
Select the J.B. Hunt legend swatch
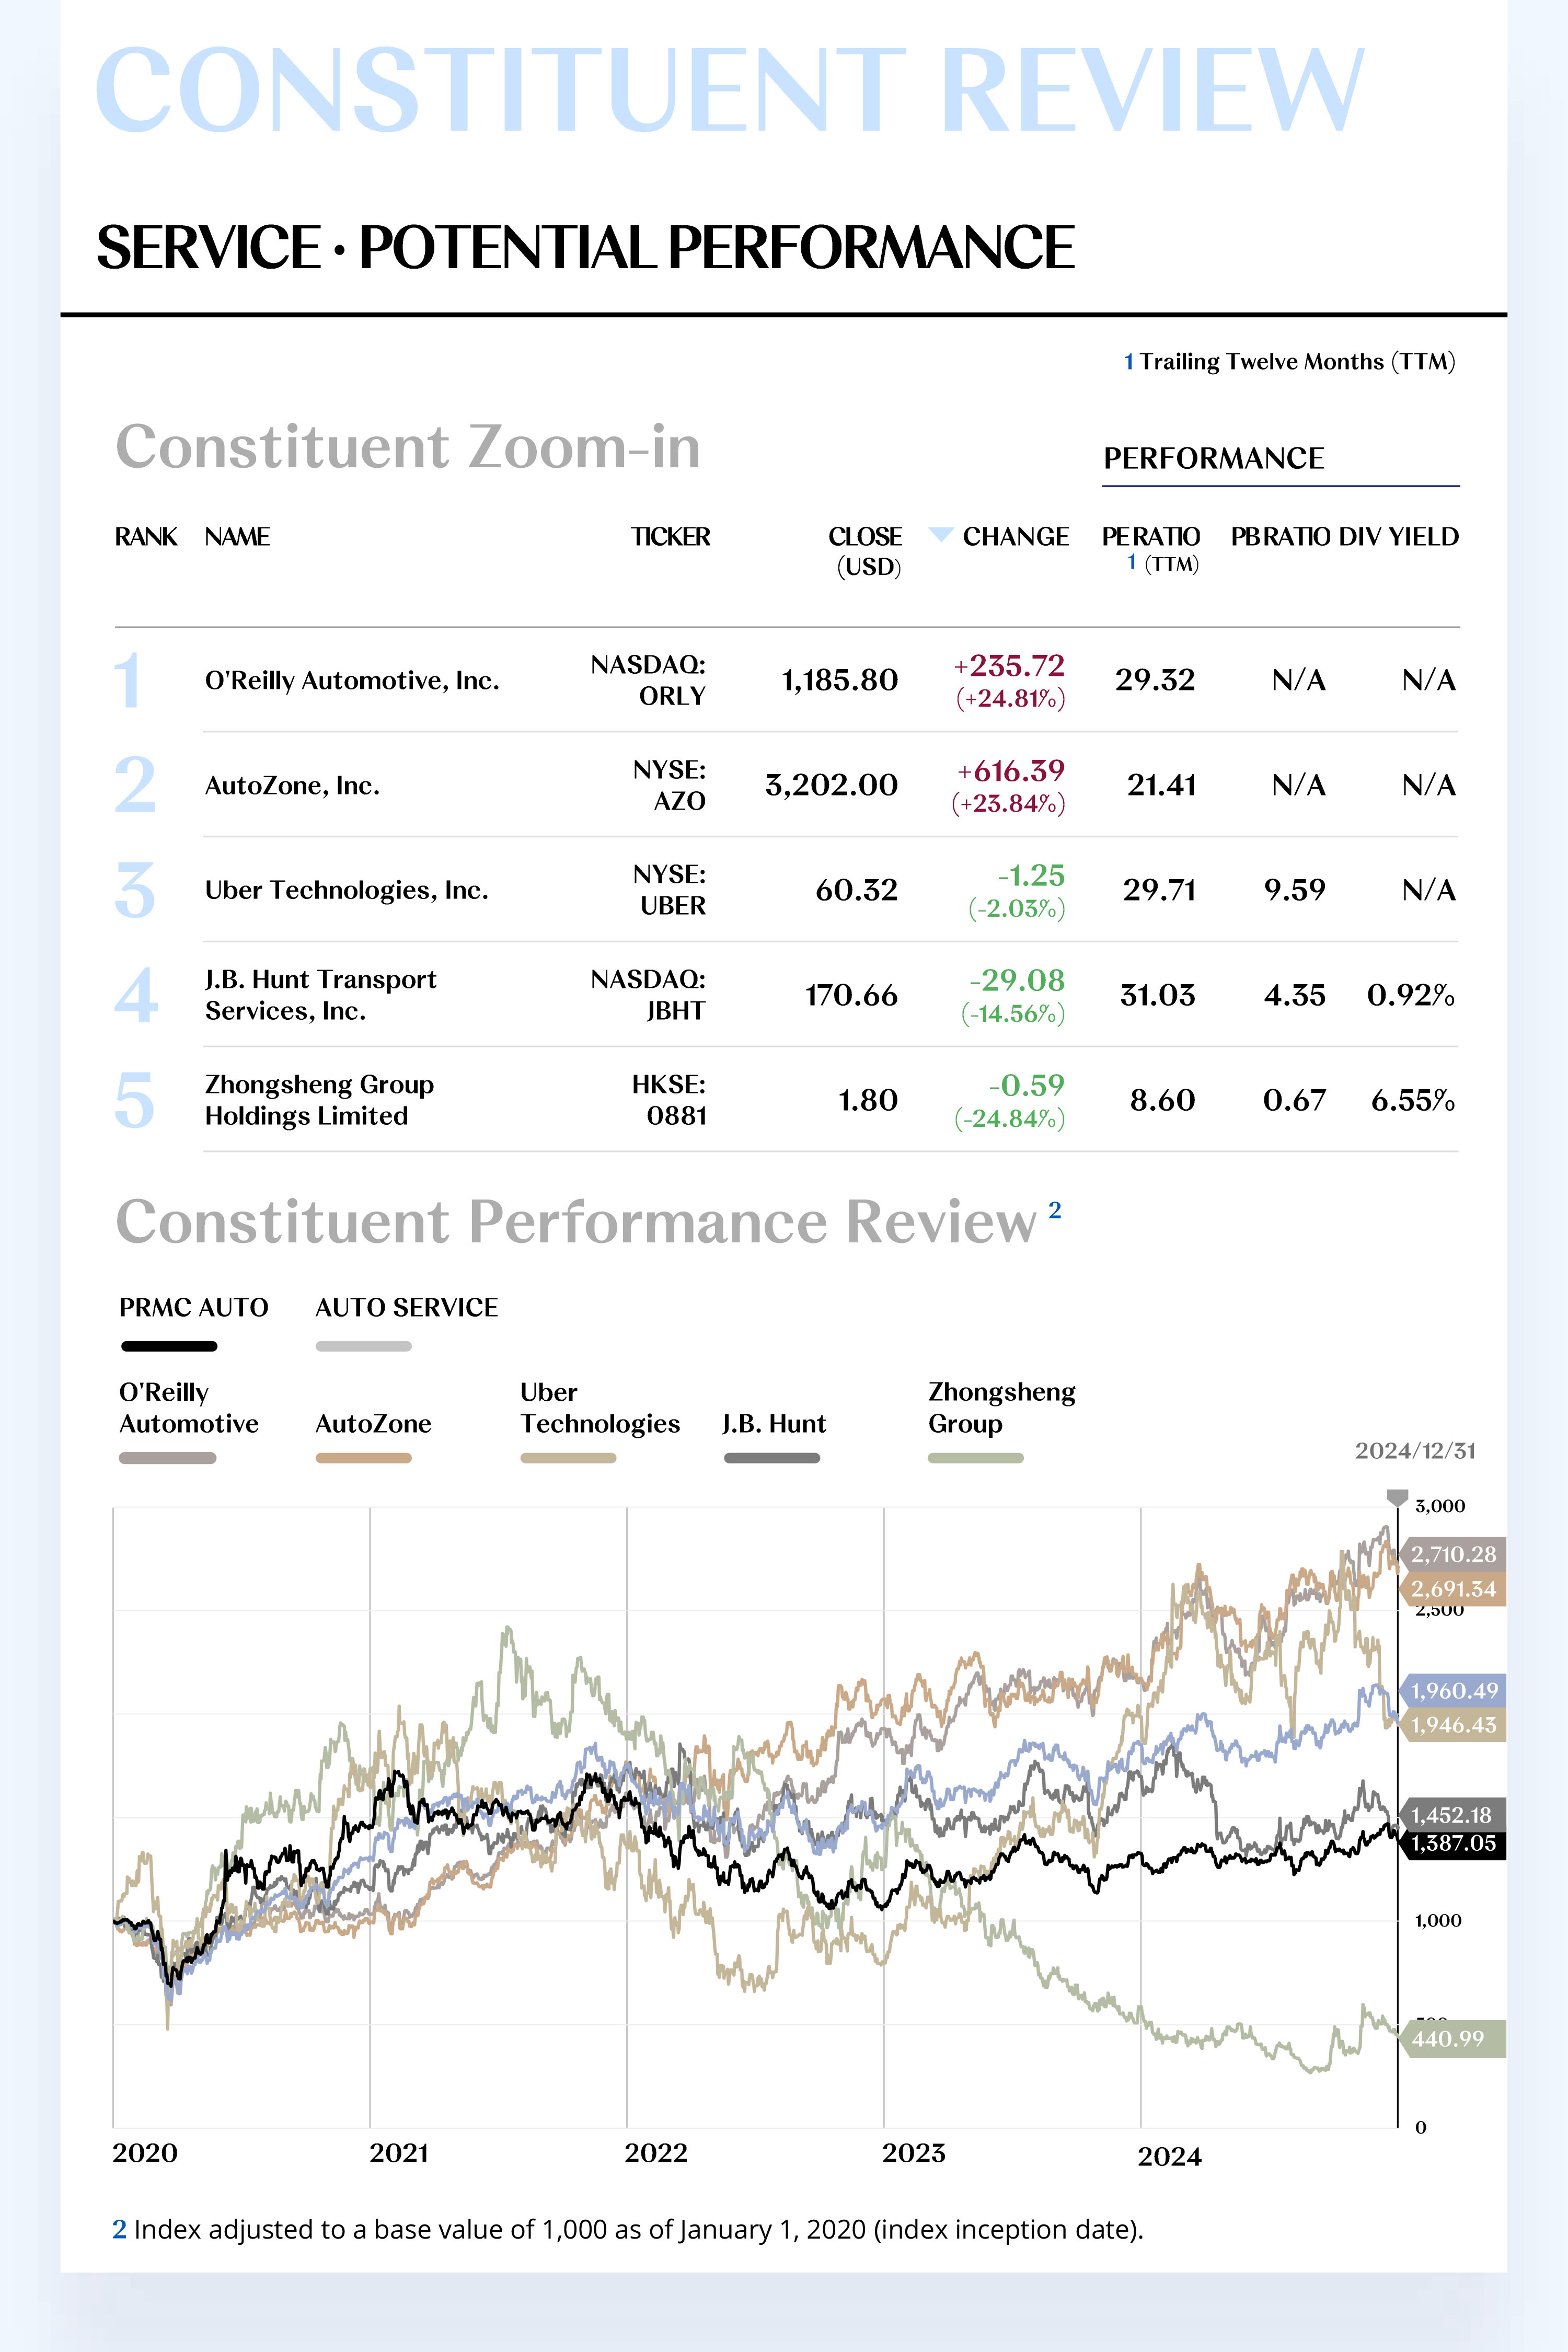pyautogui.click(x=771, y=1458)
